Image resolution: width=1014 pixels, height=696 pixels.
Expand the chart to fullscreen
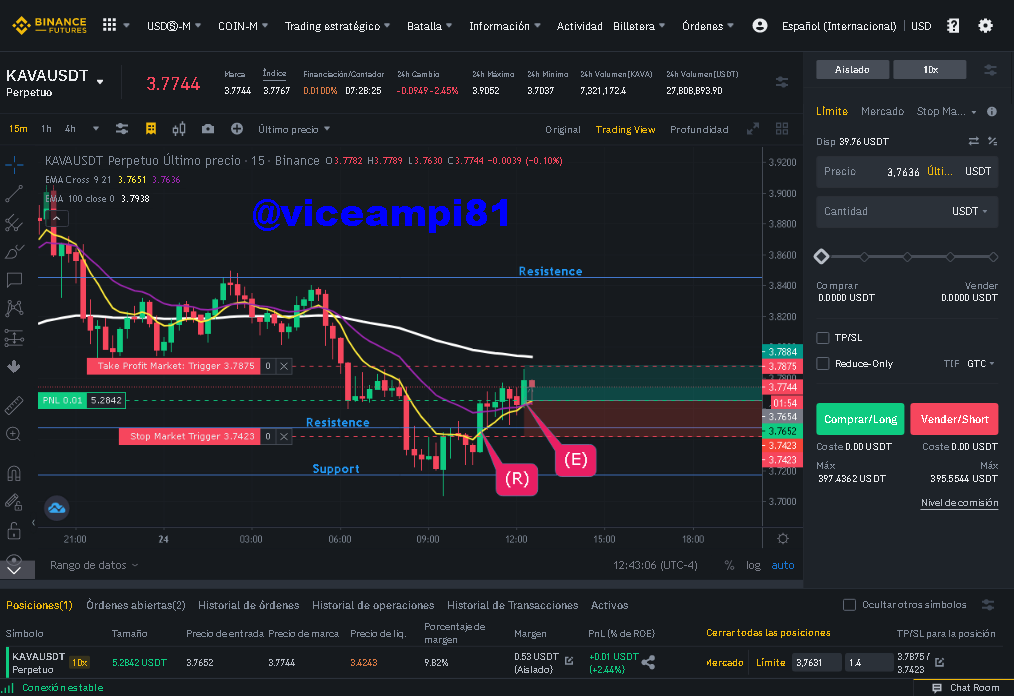(x=753, y=129)
